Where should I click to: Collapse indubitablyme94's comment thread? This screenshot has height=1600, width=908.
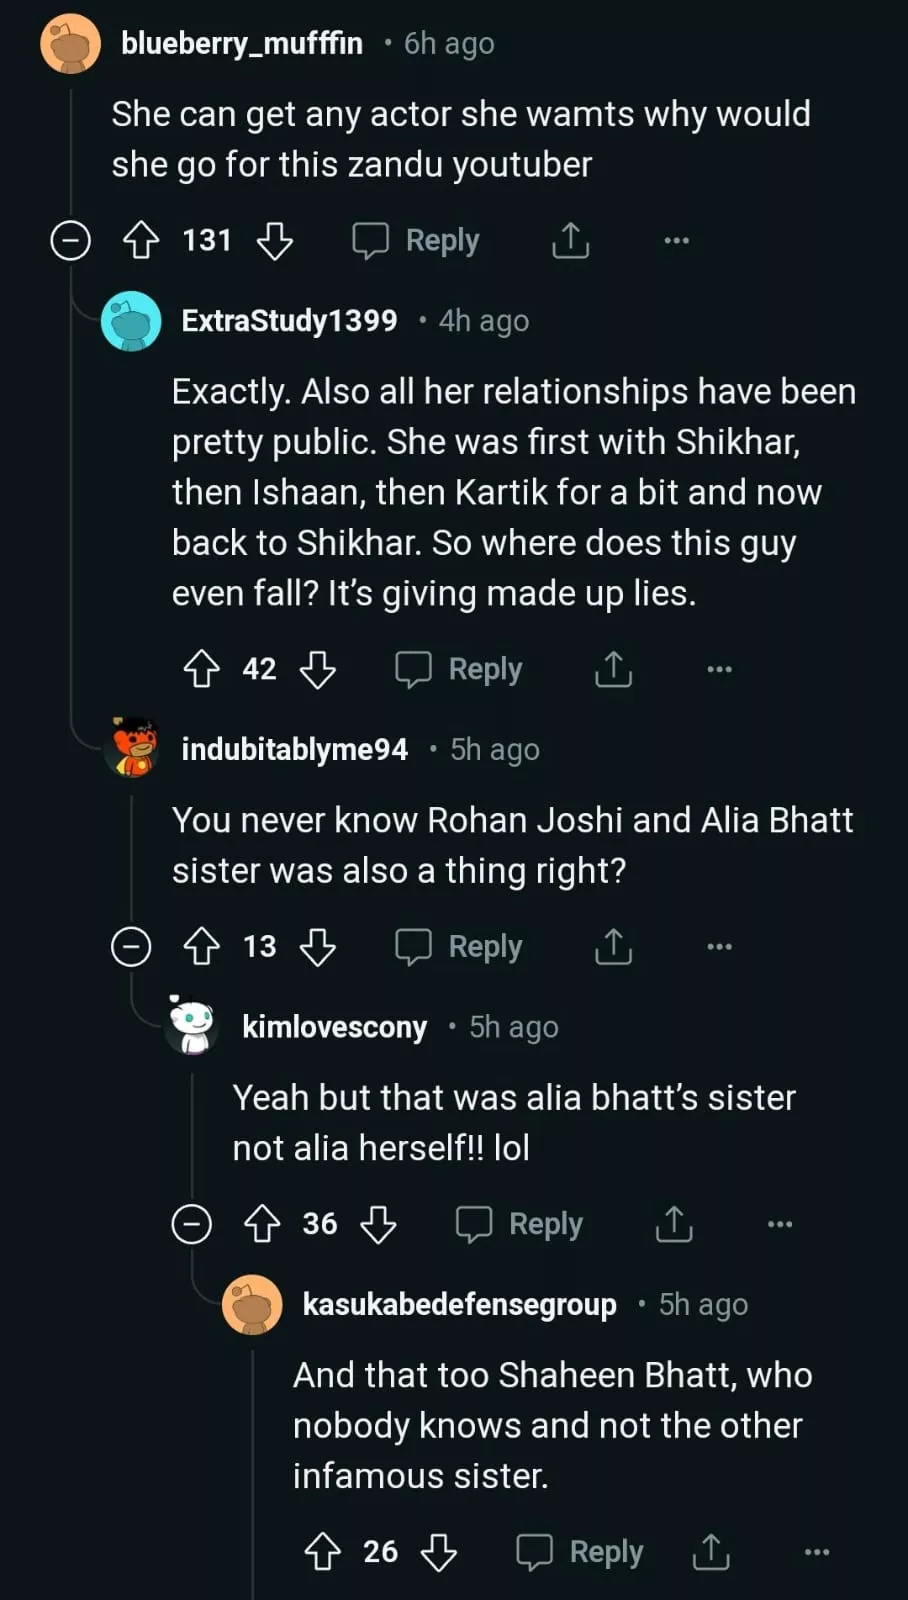[x=131, y=946]
